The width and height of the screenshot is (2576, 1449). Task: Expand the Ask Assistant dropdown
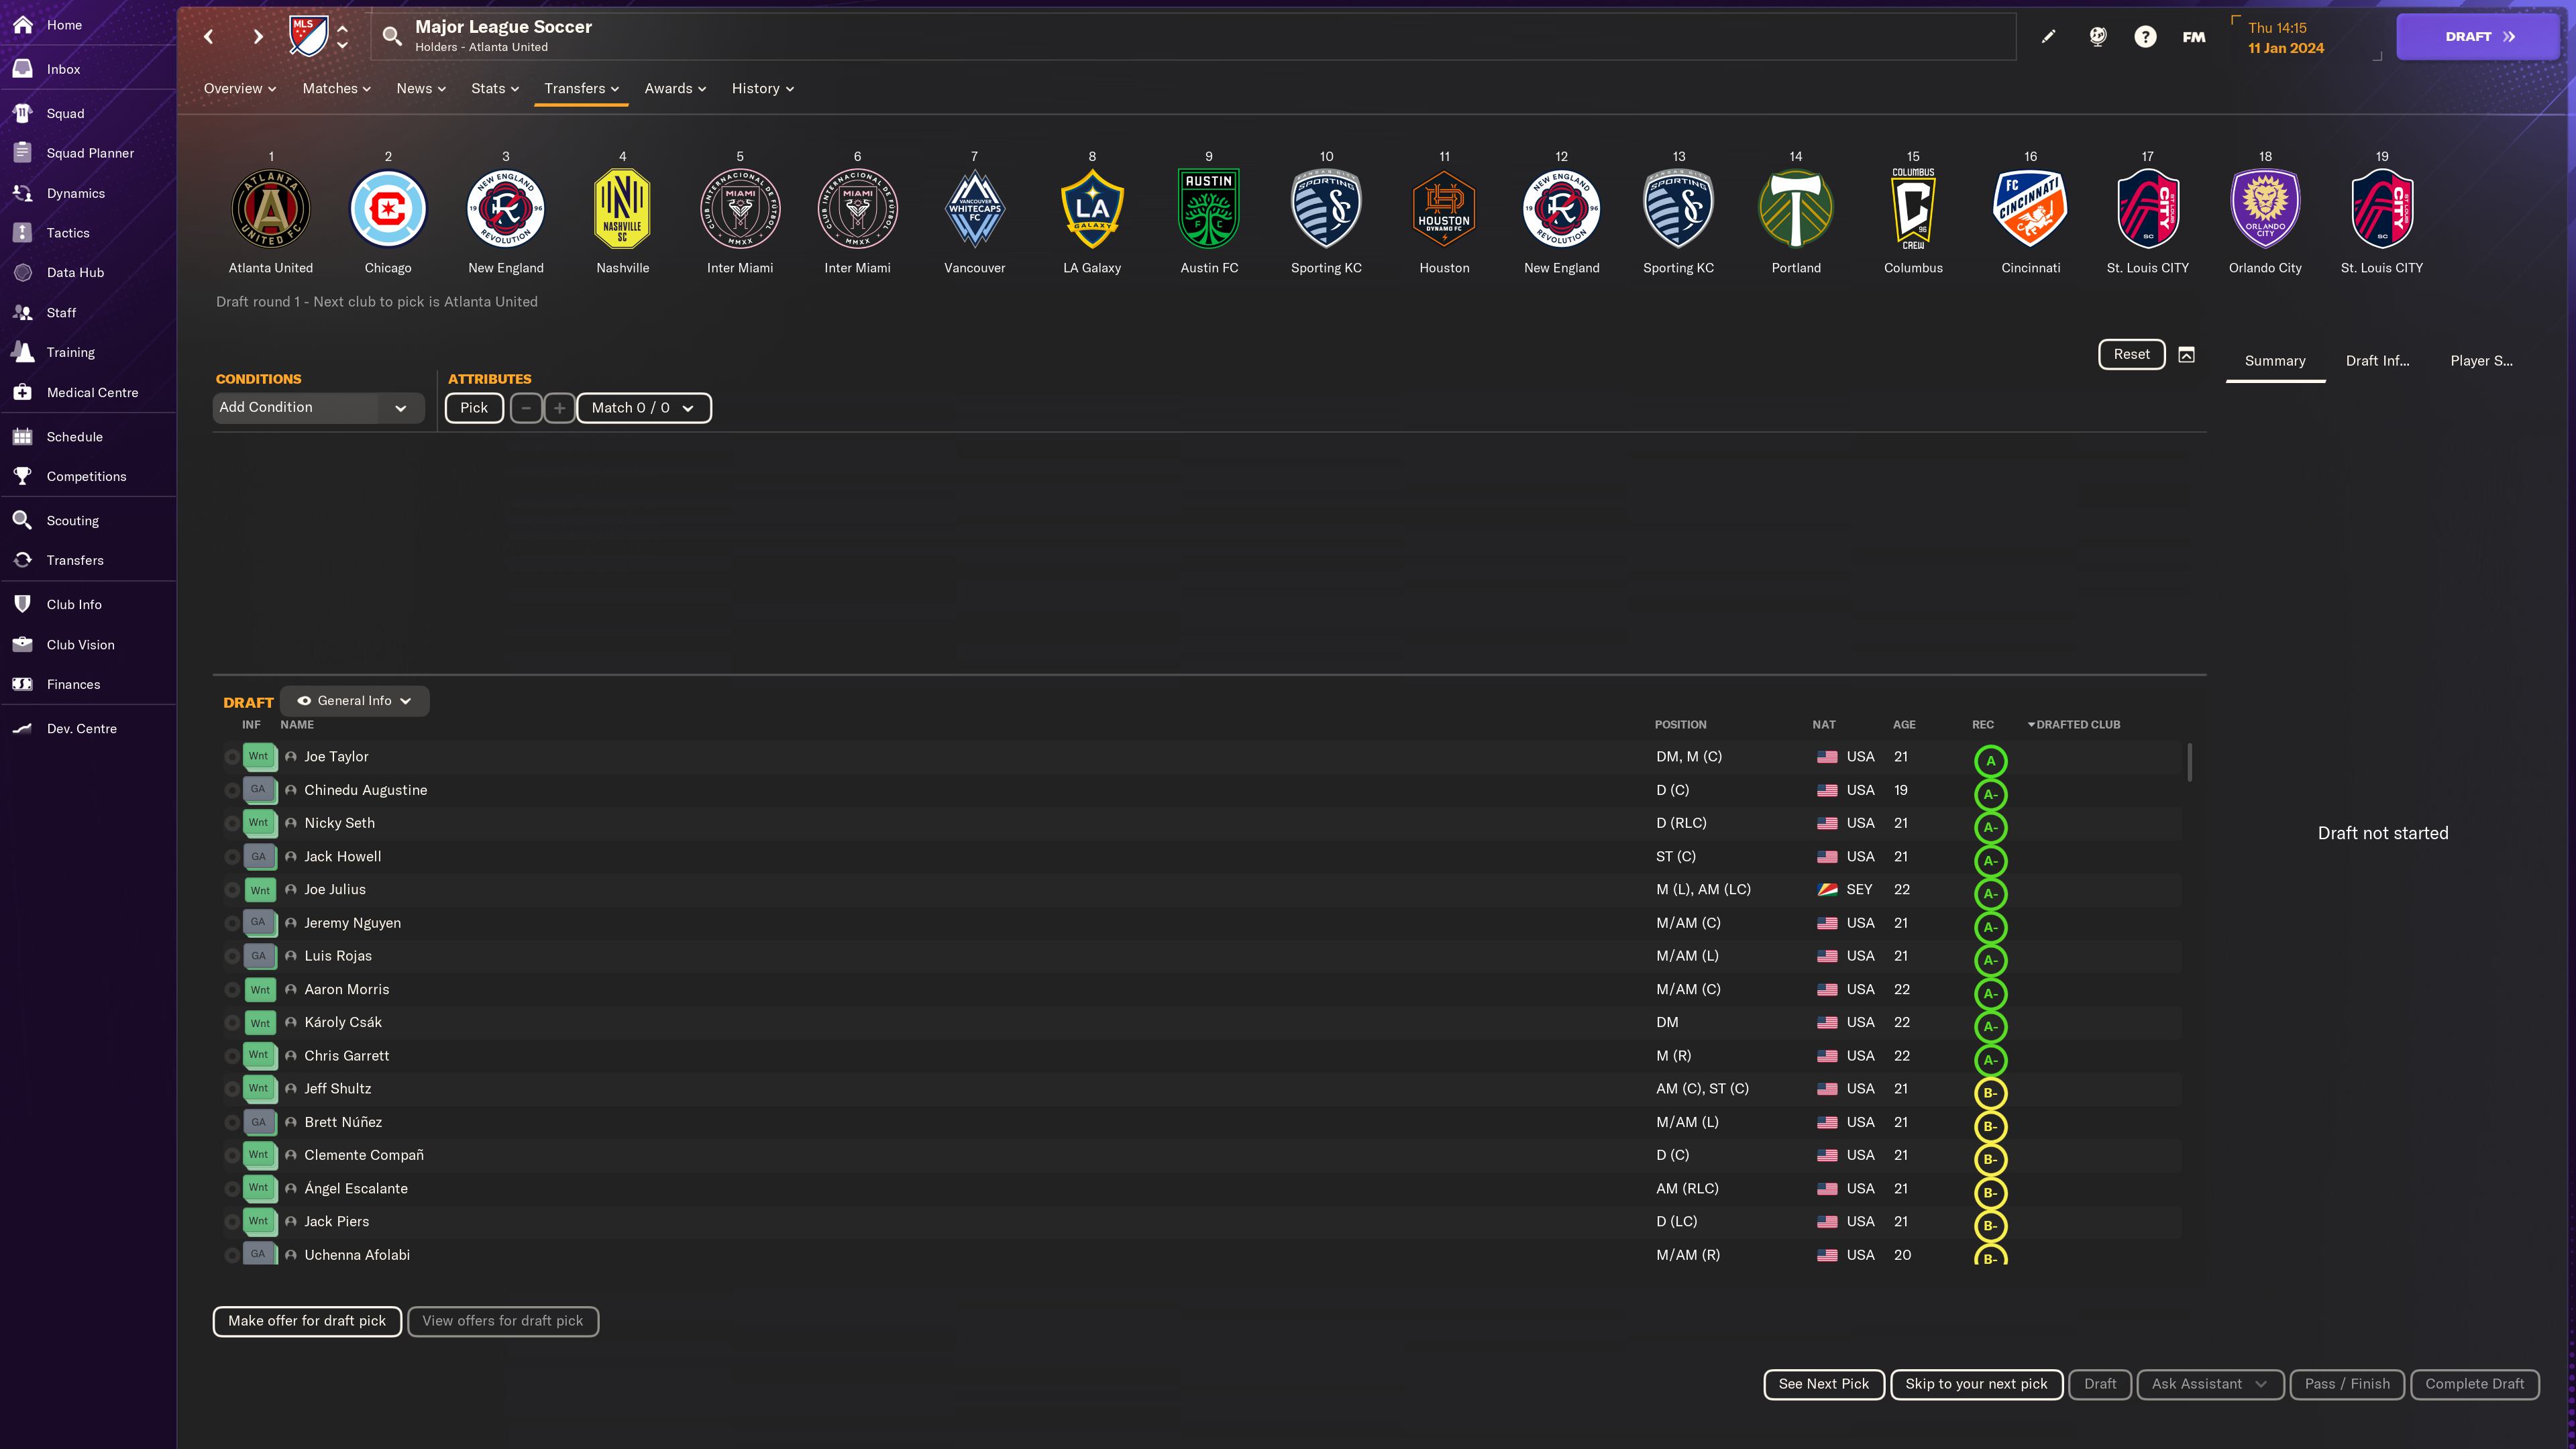pos(2210,1384)
